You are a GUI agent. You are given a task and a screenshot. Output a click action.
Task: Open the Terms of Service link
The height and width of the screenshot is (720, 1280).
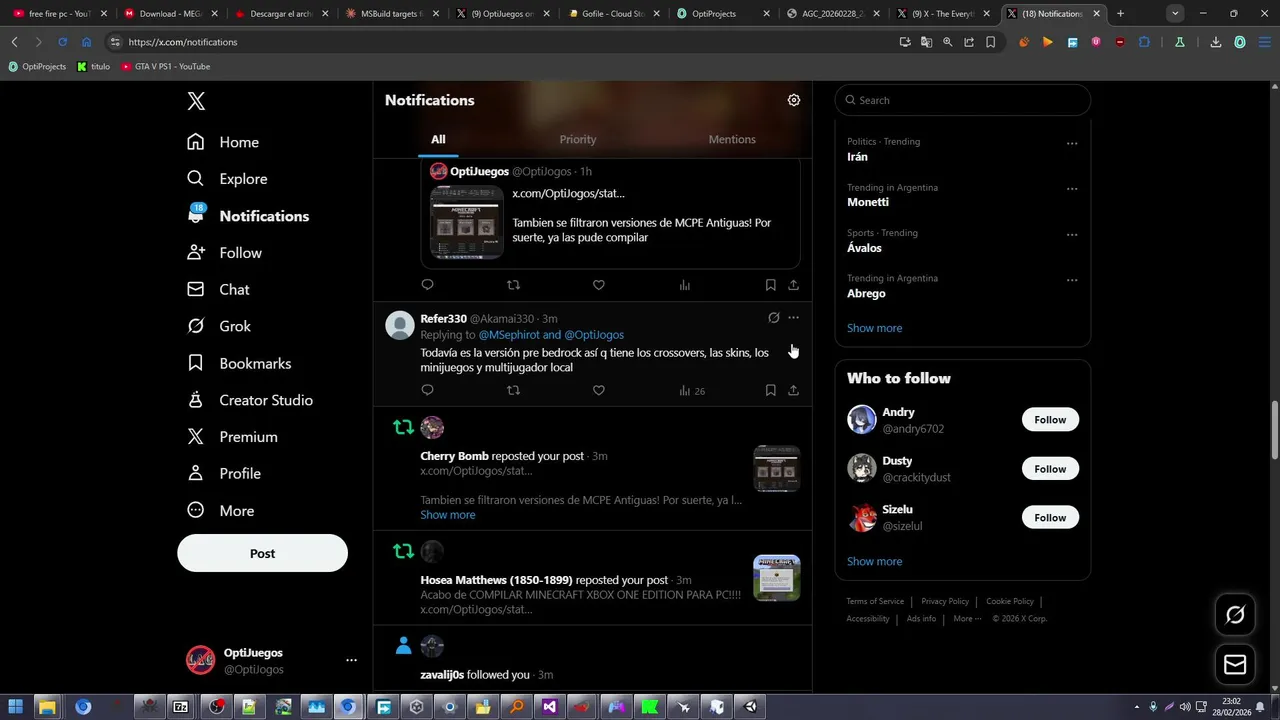[875, 601]
